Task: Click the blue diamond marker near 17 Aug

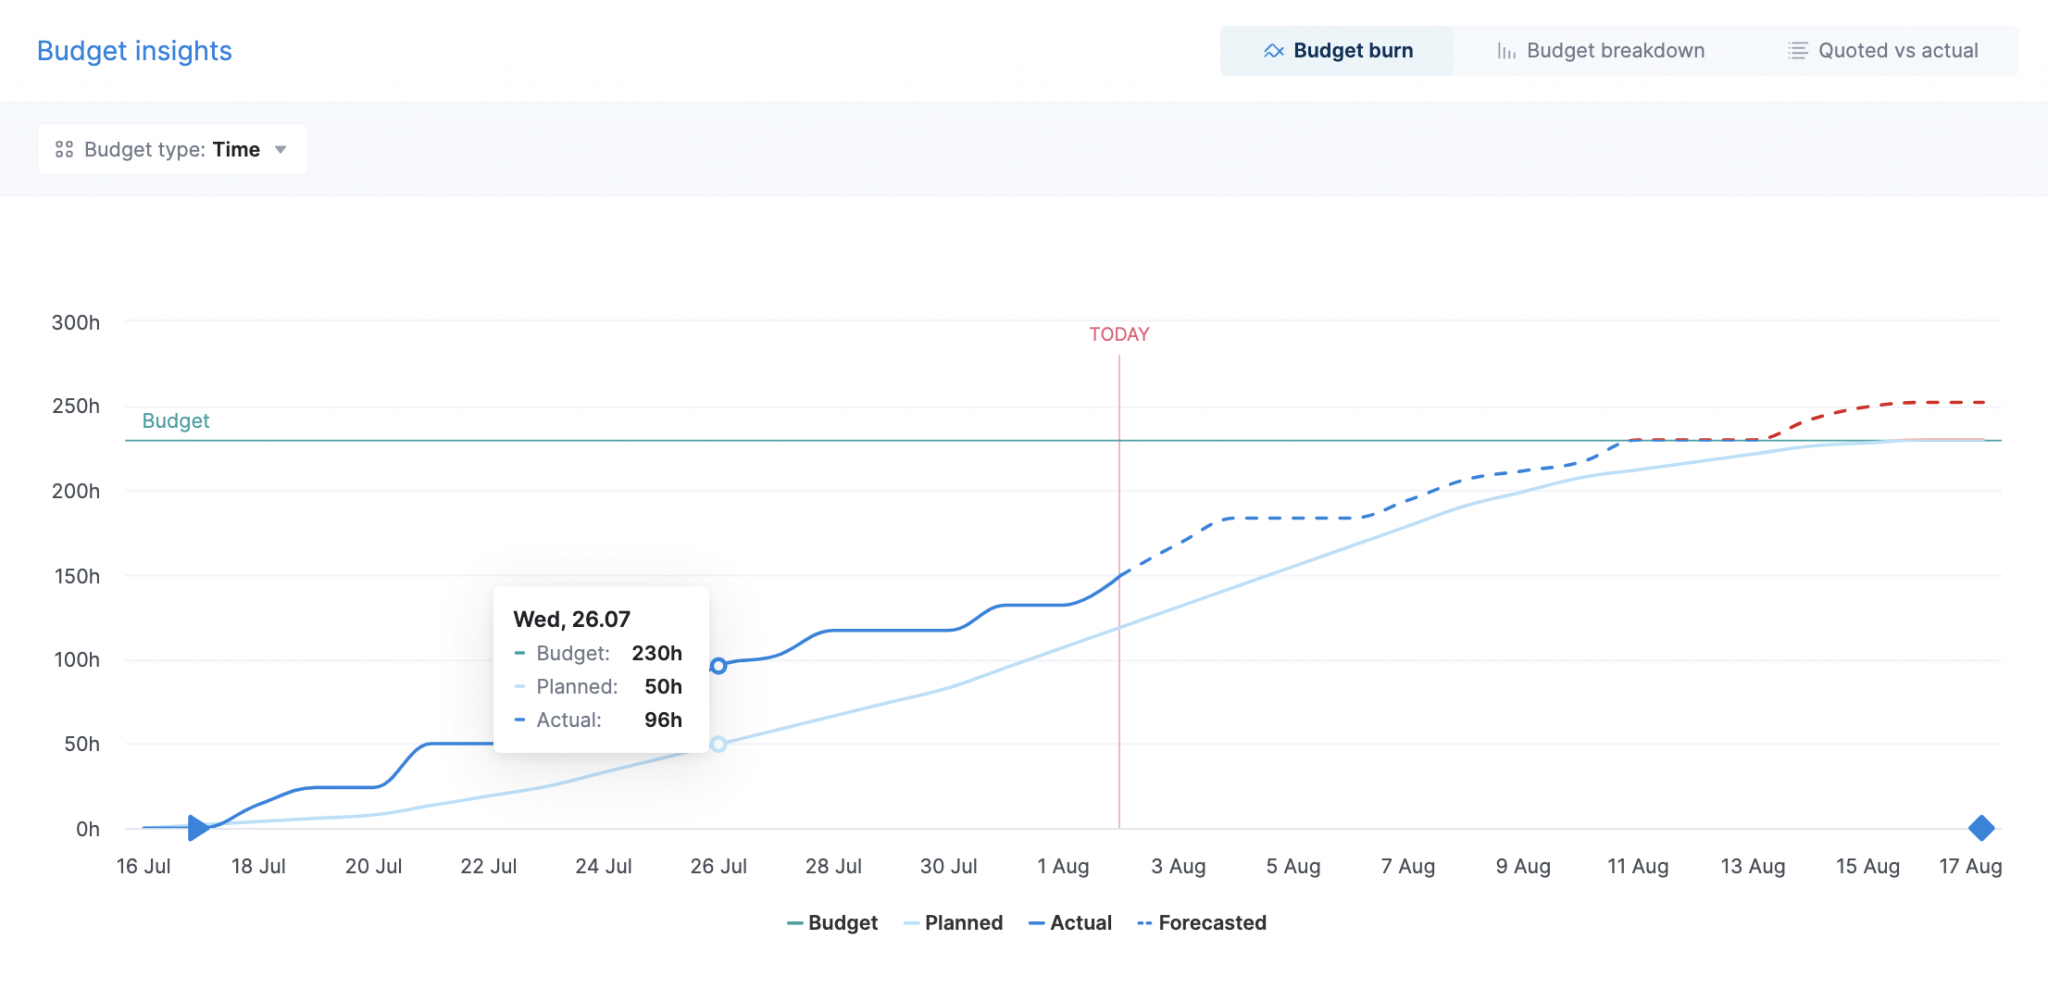Action: [1981, 827]
